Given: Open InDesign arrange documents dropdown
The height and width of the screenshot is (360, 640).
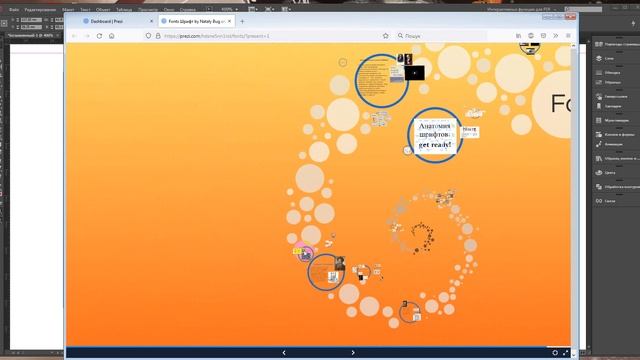Looking at the screenshot, I should [286, 9].
